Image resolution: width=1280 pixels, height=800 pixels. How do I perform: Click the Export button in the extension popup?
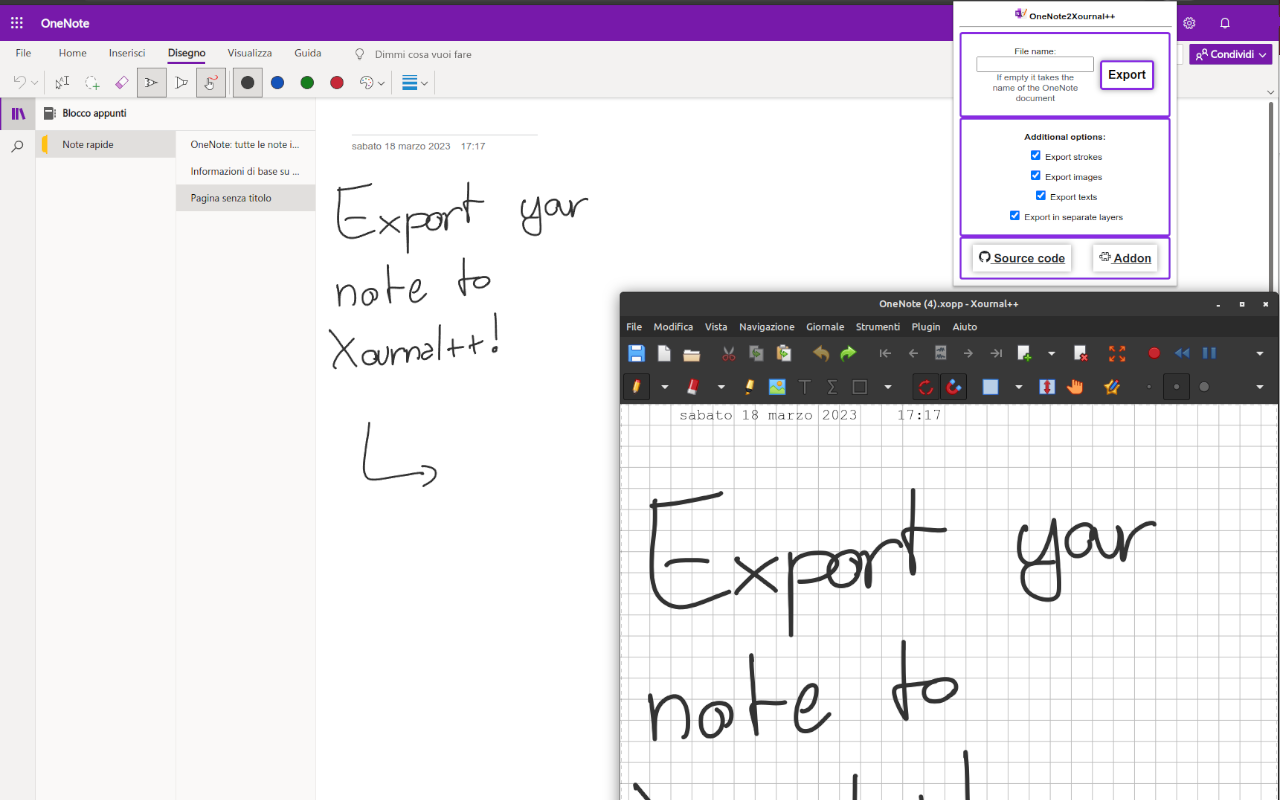(x=1127, y=75)
